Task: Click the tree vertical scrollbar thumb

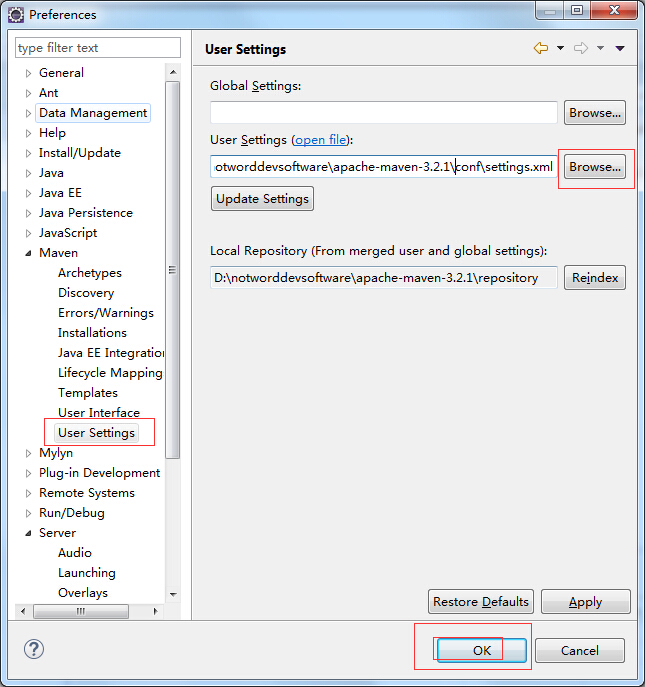Action: tap(173, 269)
